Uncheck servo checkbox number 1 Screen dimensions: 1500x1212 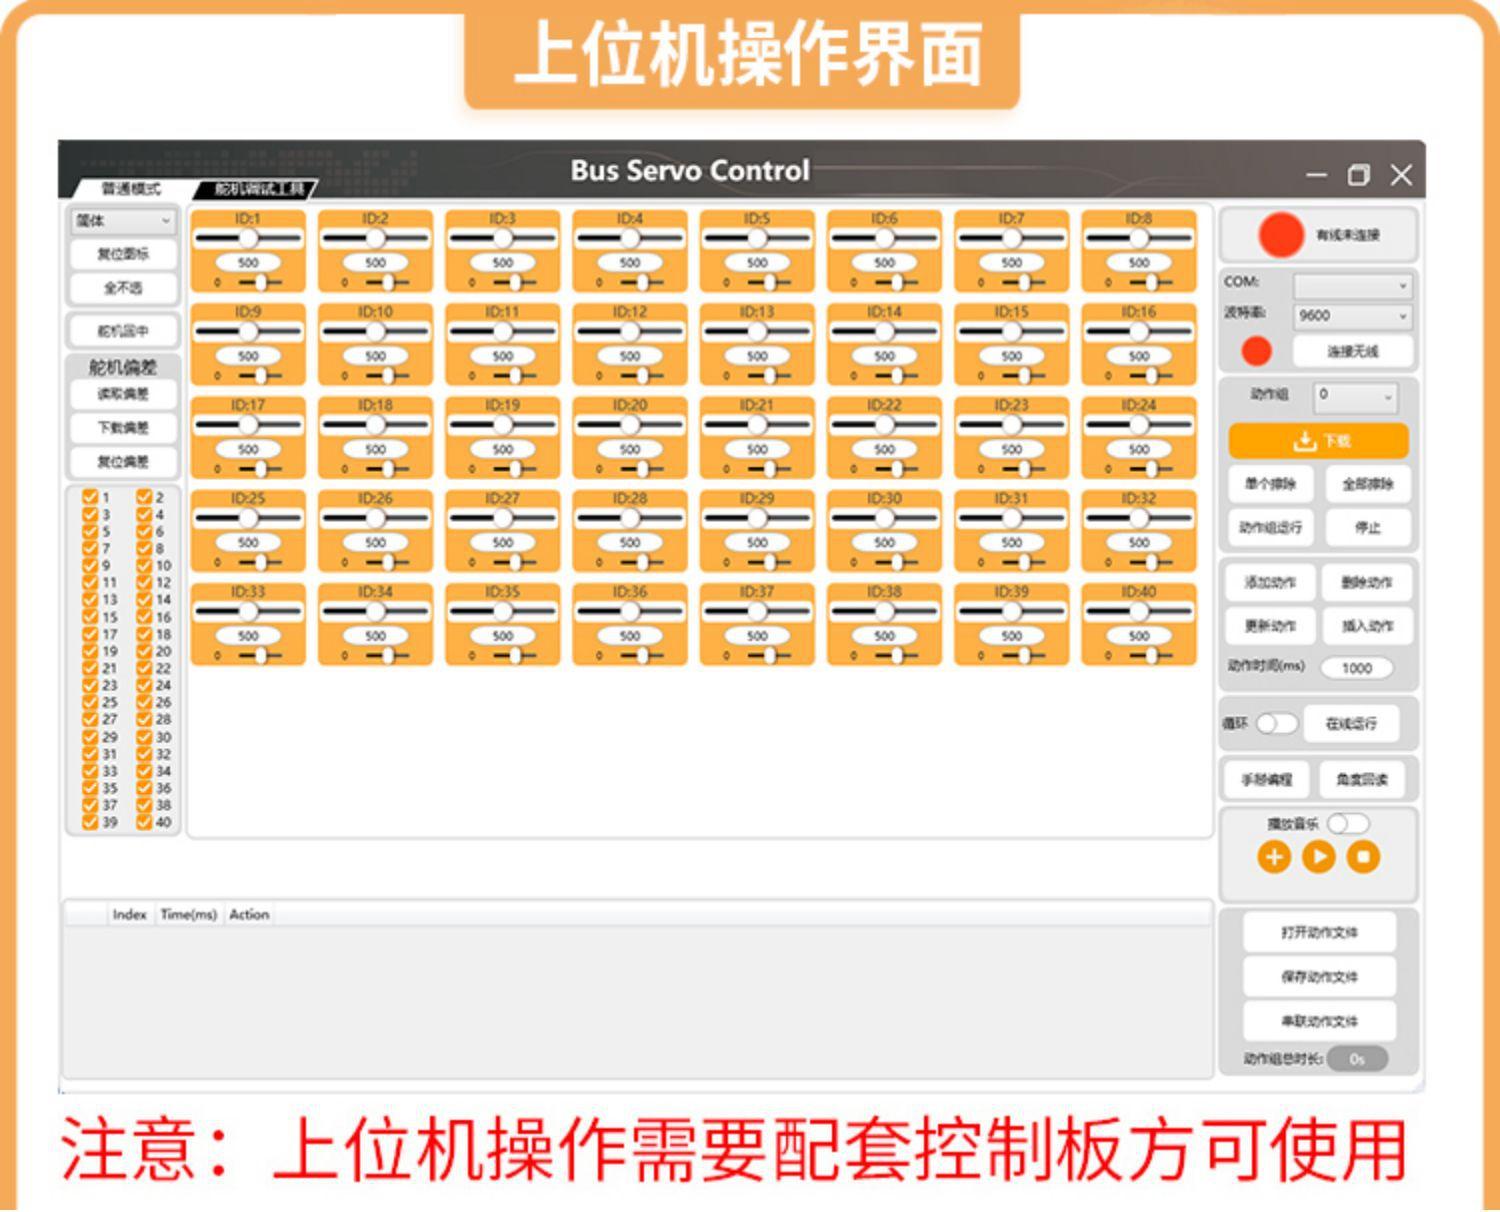pos(91,497)
